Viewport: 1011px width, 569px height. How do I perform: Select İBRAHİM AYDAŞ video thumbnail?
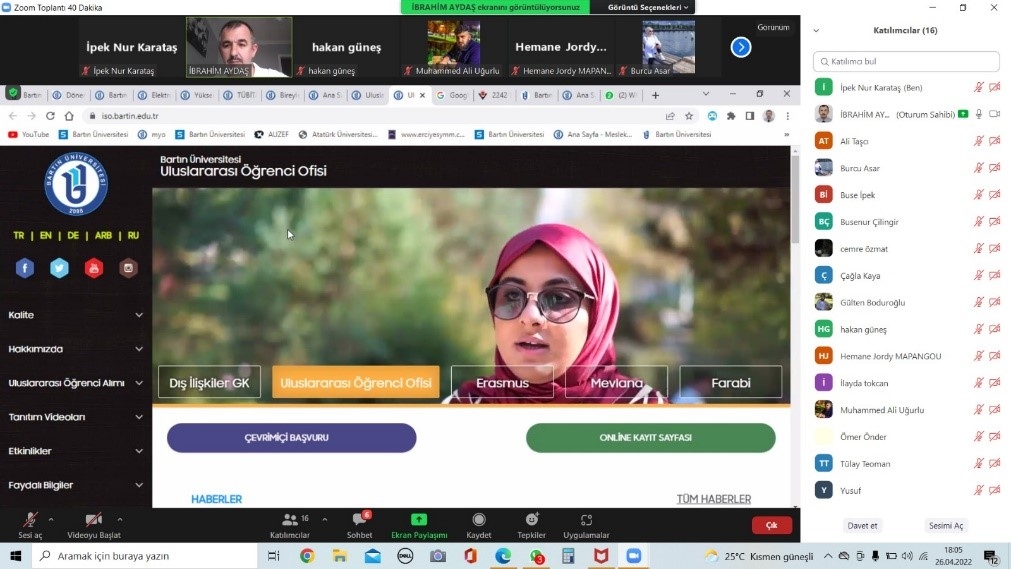pos(239,47)
